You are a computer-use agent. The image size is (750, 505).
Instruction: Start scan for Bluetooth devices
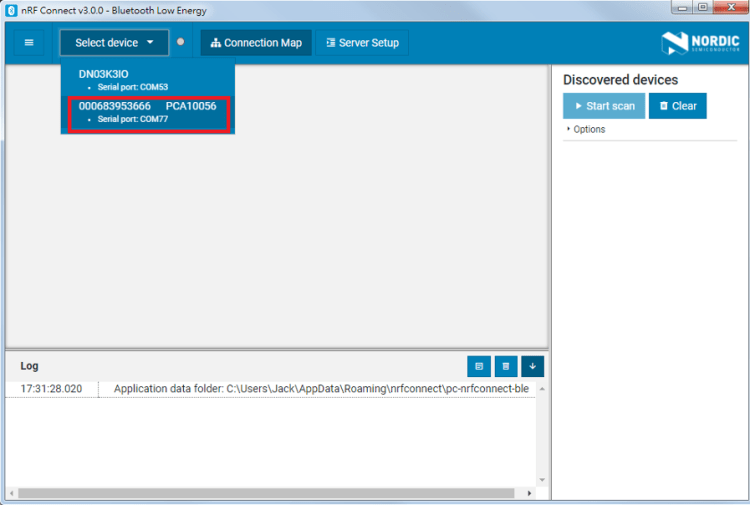[x=604, y=106]
